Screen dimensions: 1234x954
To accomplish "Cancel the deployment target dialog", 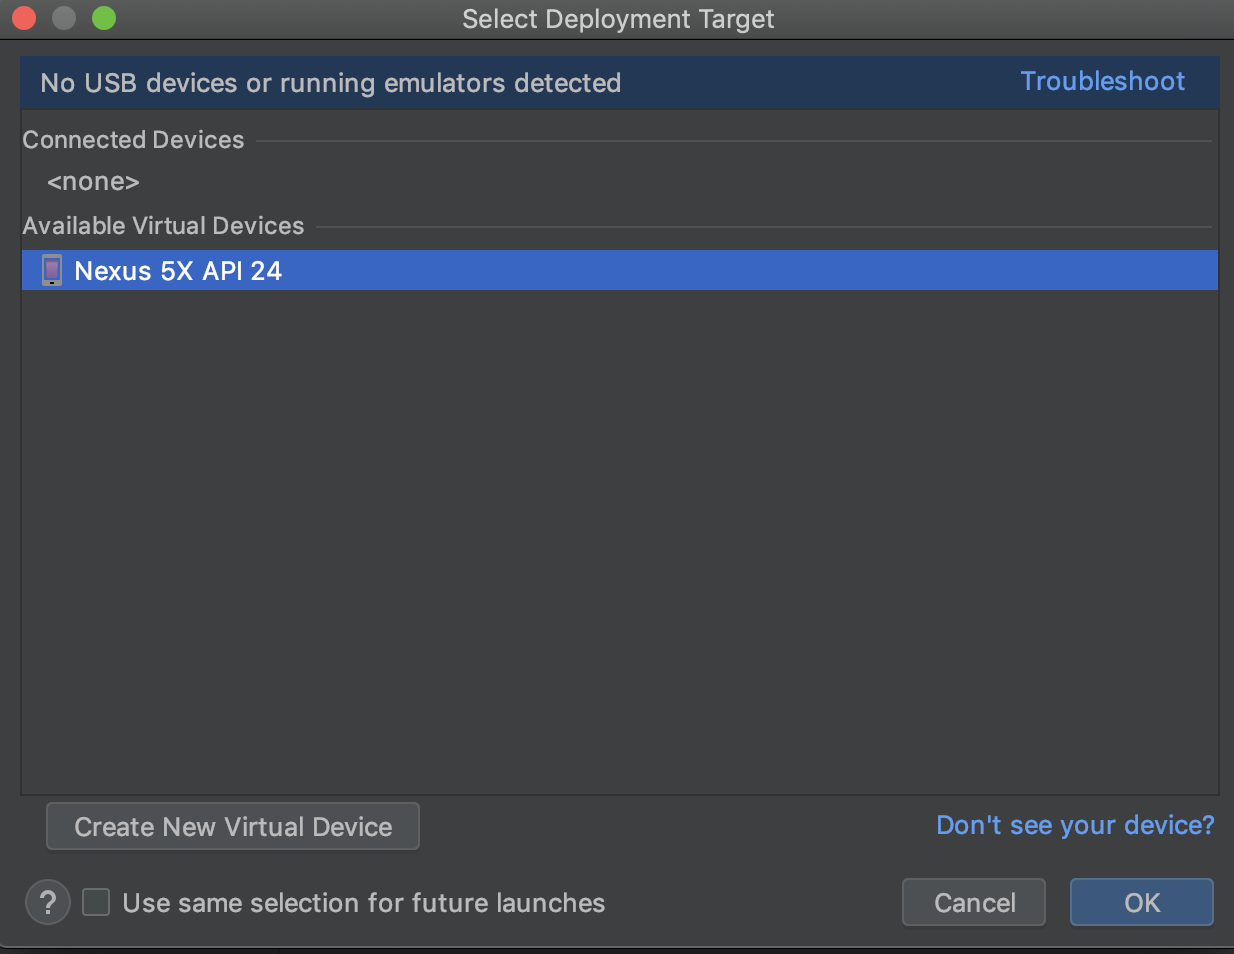I will [x=974, y=902].
